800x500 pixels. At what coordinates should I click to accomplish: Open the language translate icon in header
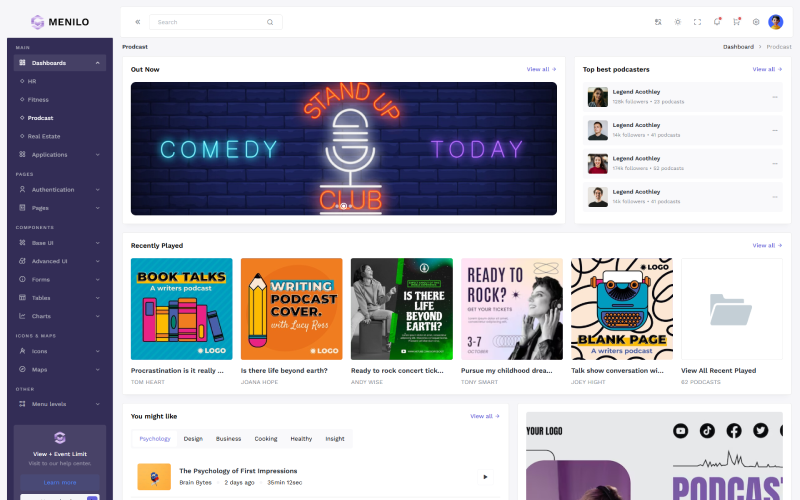pos(658,22)
